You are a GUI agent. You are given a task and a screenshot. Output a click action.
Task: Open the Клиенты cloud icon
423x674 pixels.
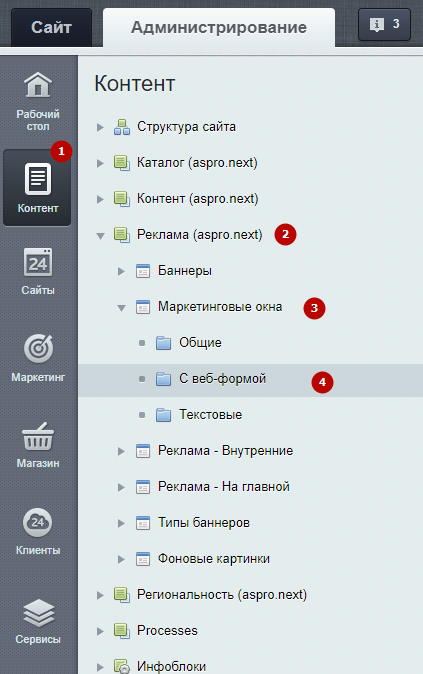[x=38, y=522]
